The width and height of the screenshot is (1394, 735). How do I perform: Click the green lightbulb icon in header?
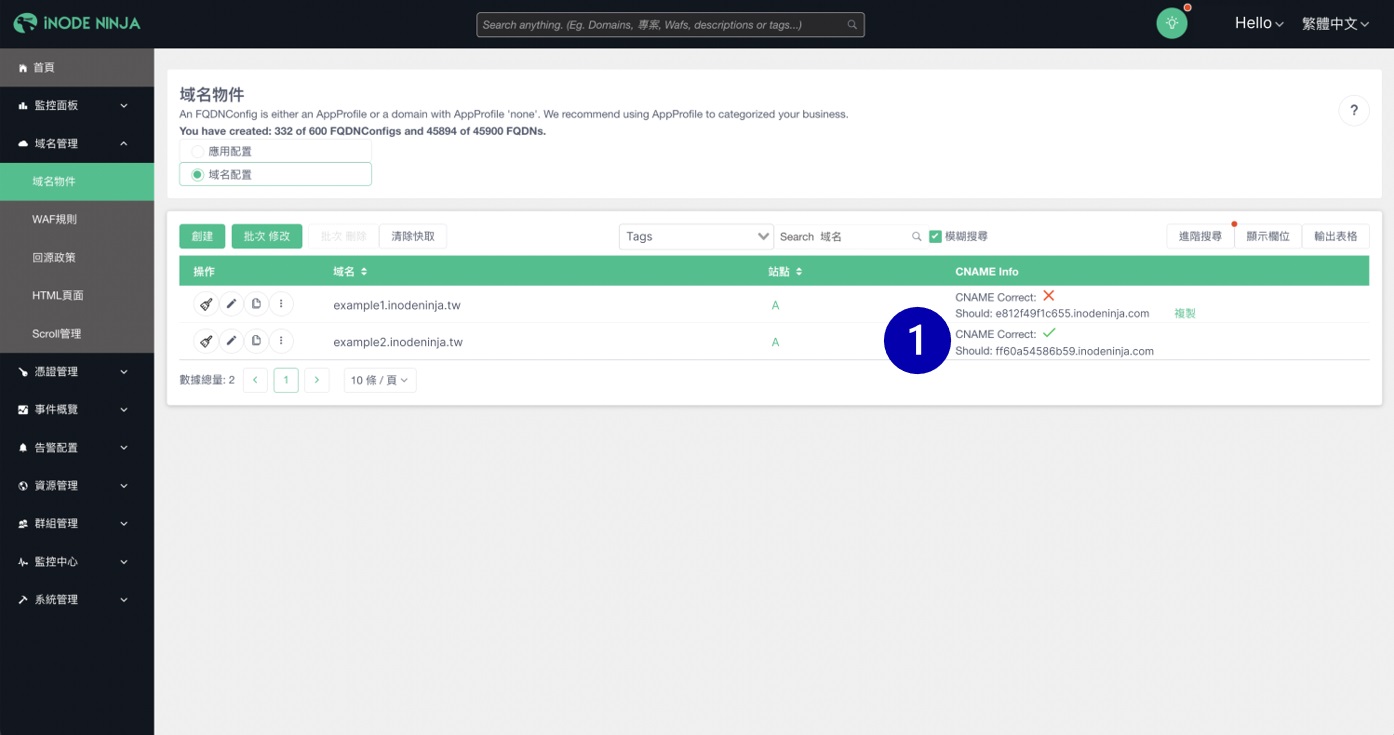pyautogui.click(x=1171, y=24)
